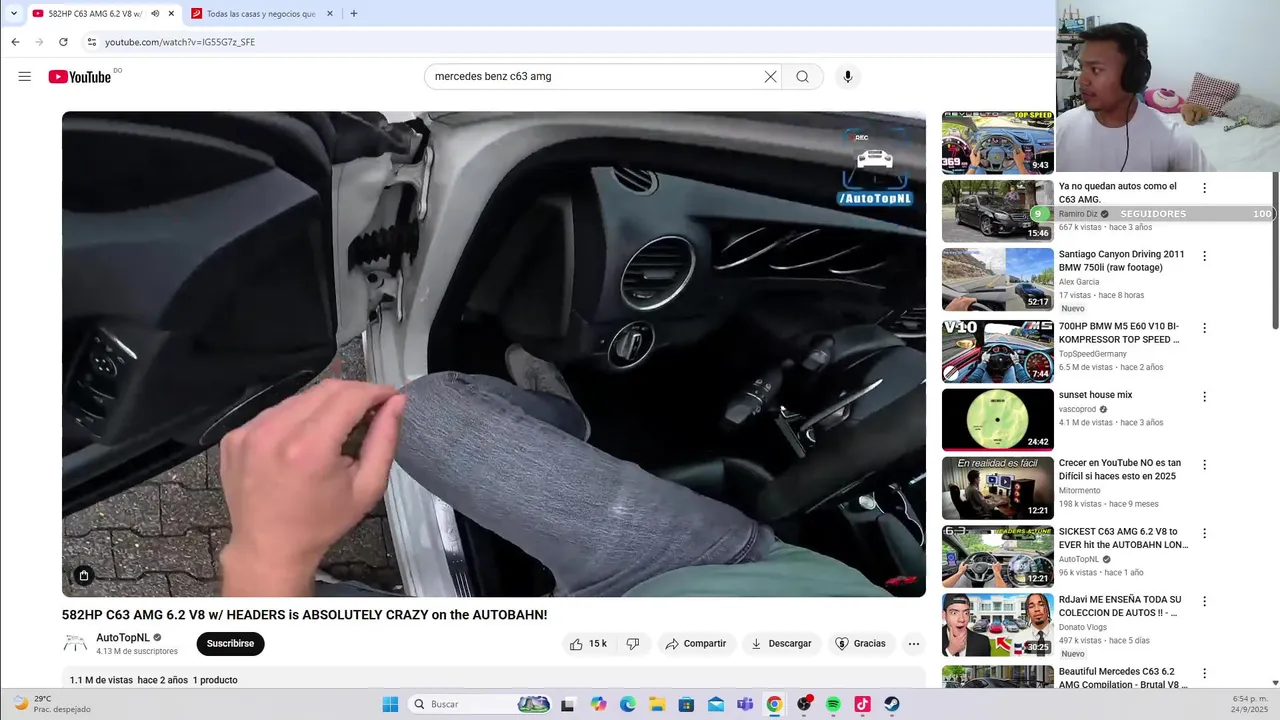The width and height of the screenshot is (1280, 720).
Task: Open site info icon in address bar
Action: pos(91,42)
